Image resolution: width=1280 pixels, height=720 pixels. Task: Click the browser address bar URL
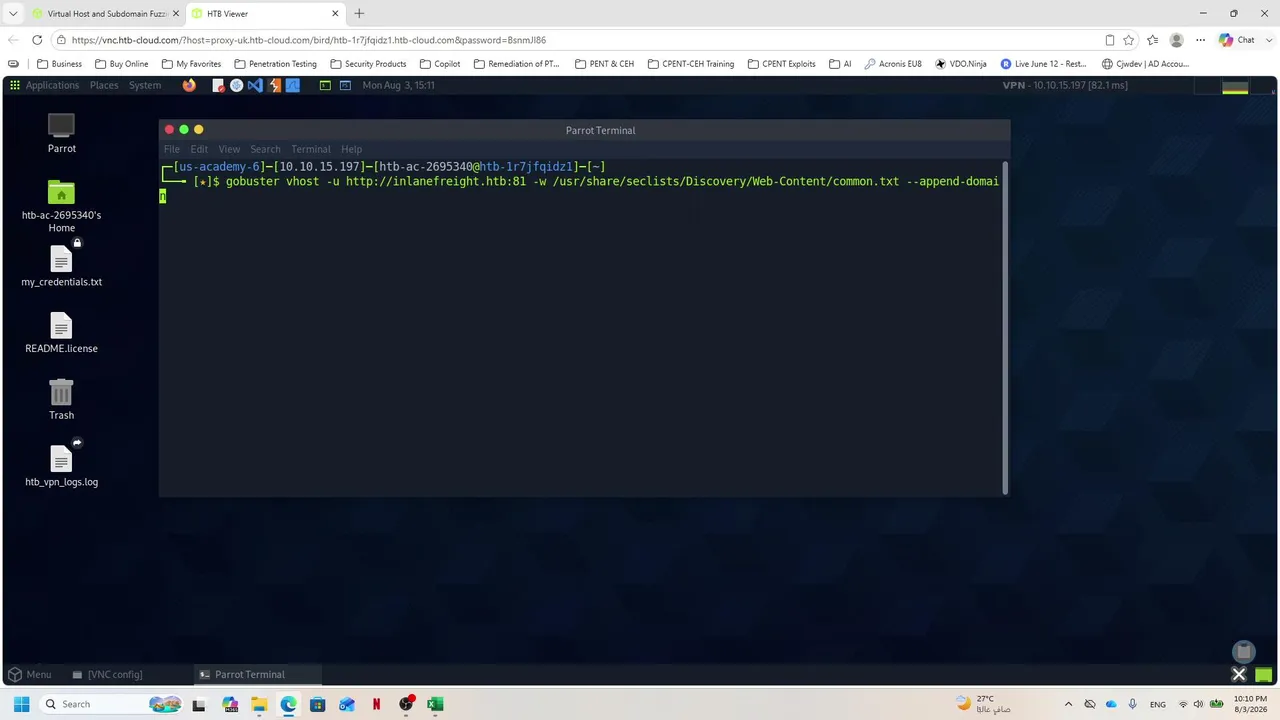[x=309, y=40]
